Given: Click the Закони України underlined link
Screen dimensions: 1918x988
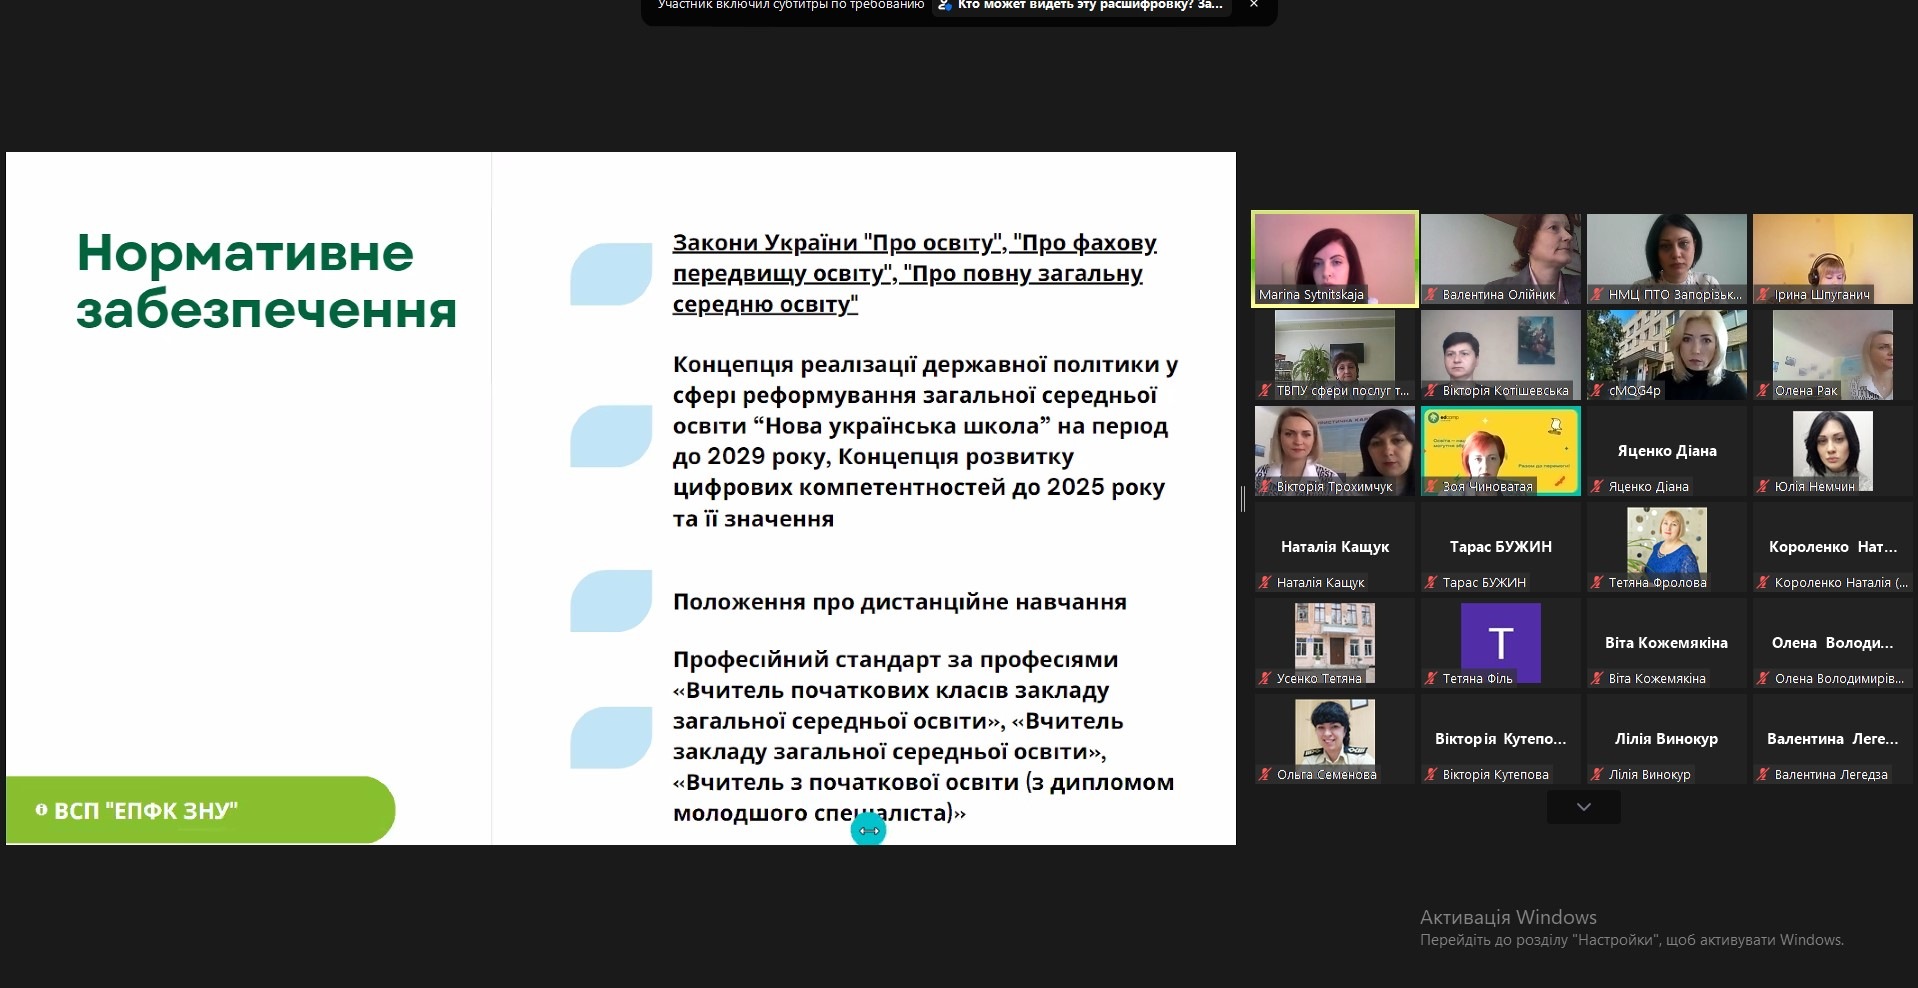Looking at the screenshot, I should [913, 273].
